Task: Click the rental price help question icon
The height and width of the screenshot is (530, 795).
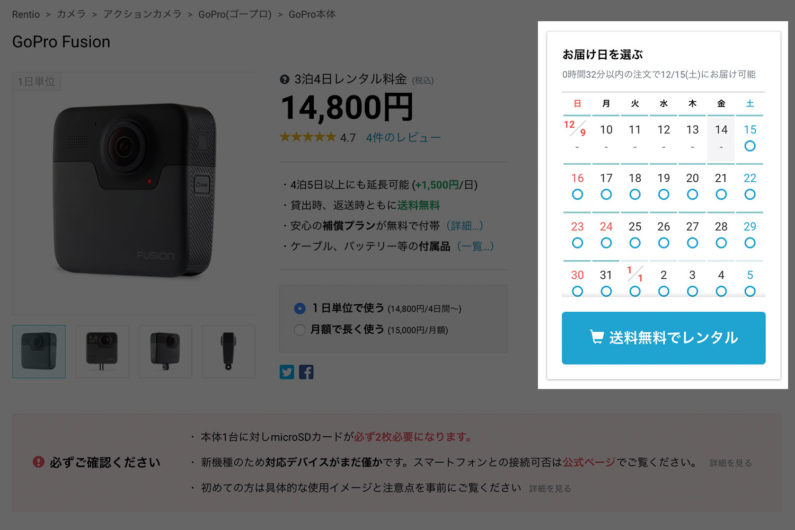Action: coord(284,80)
